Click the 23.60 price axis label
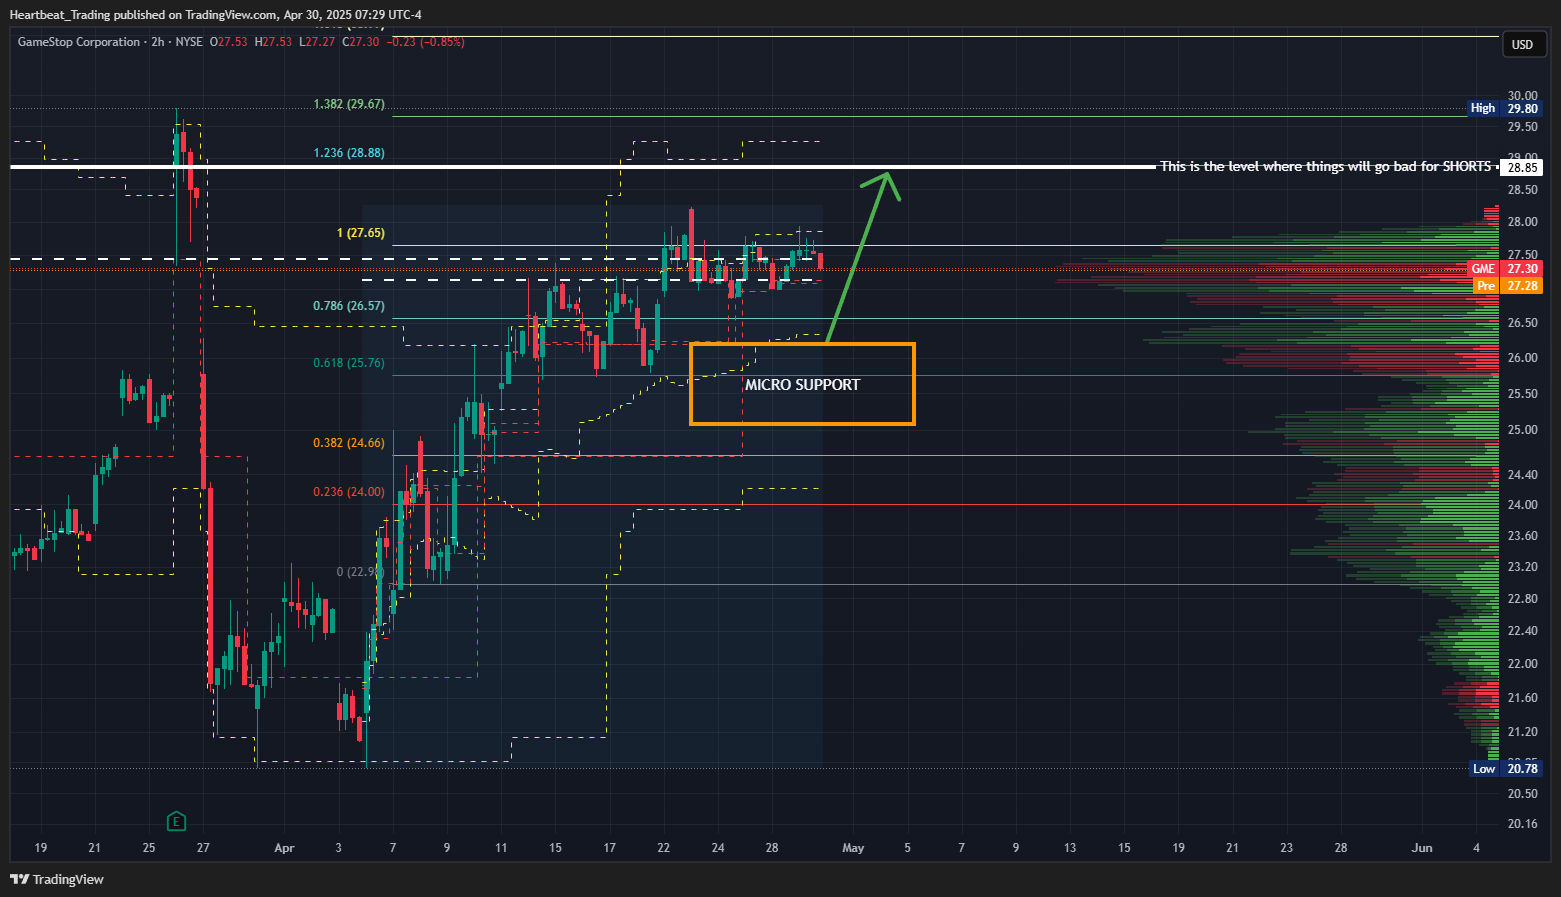Screen dimensions: 1561x897 click(1523, 536)
